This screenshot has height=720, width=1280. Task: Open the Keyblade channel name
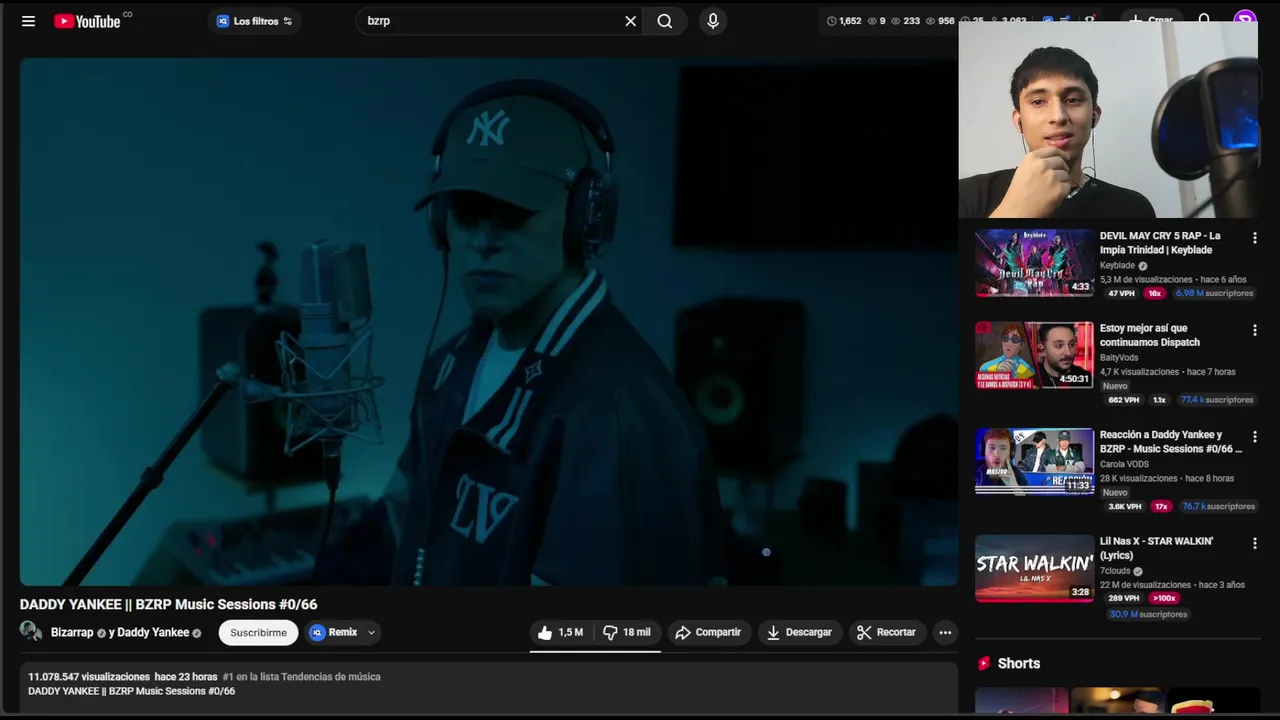pos(1117,265)
